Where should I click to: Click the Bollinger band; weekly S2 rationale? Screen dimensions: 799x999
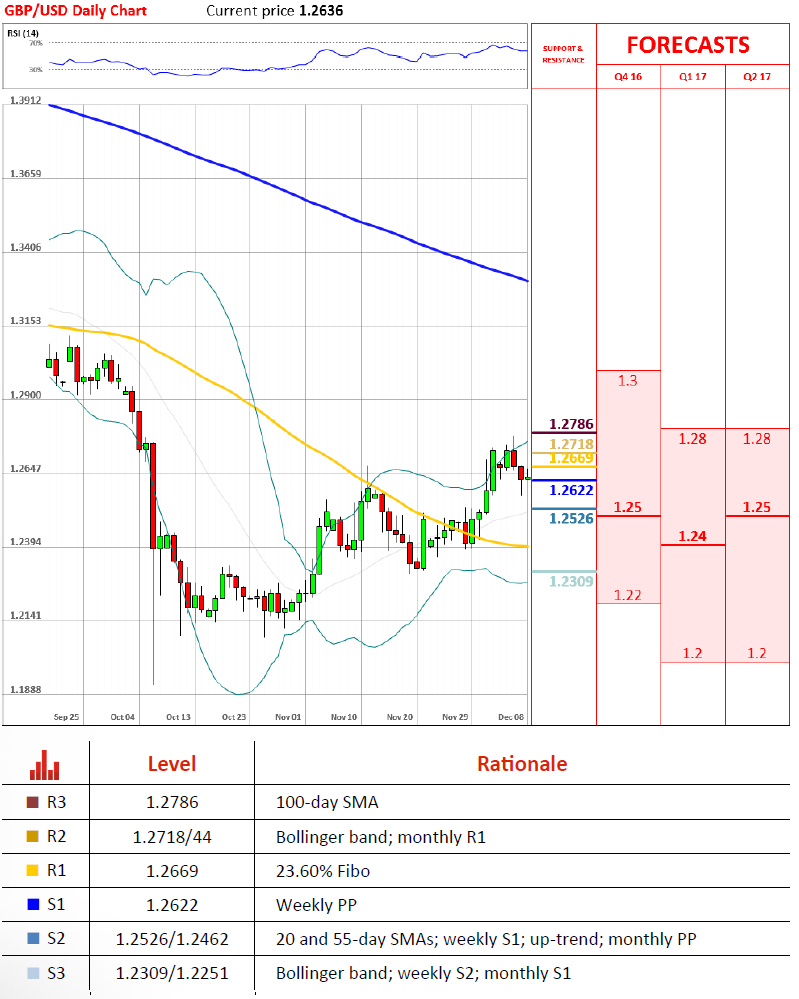[423, 974]
